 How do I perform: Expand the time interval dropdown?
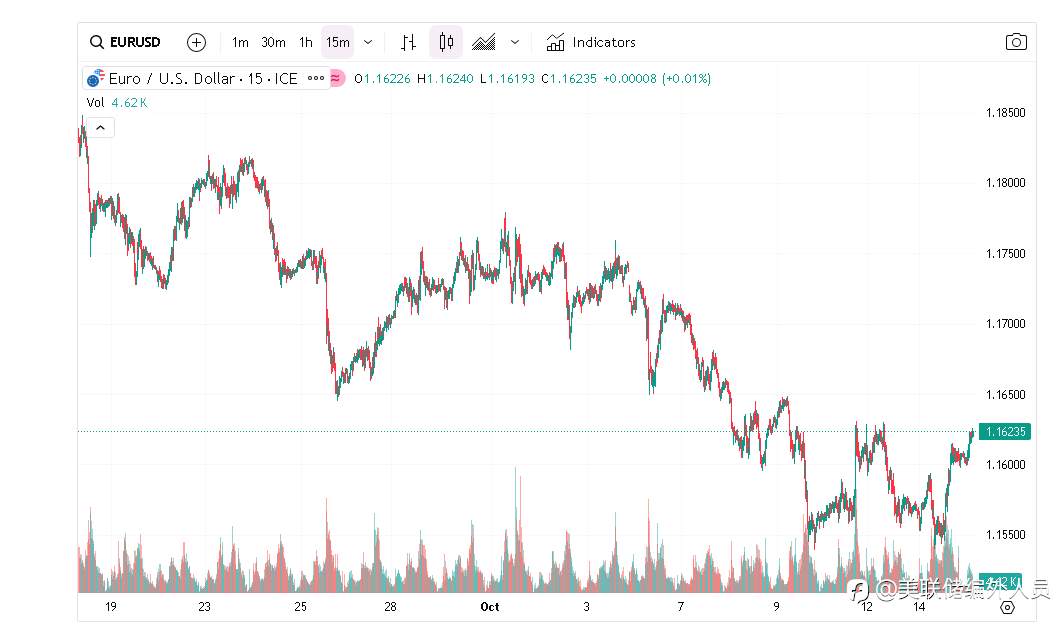pyautogui.click(x=368, y=42)
